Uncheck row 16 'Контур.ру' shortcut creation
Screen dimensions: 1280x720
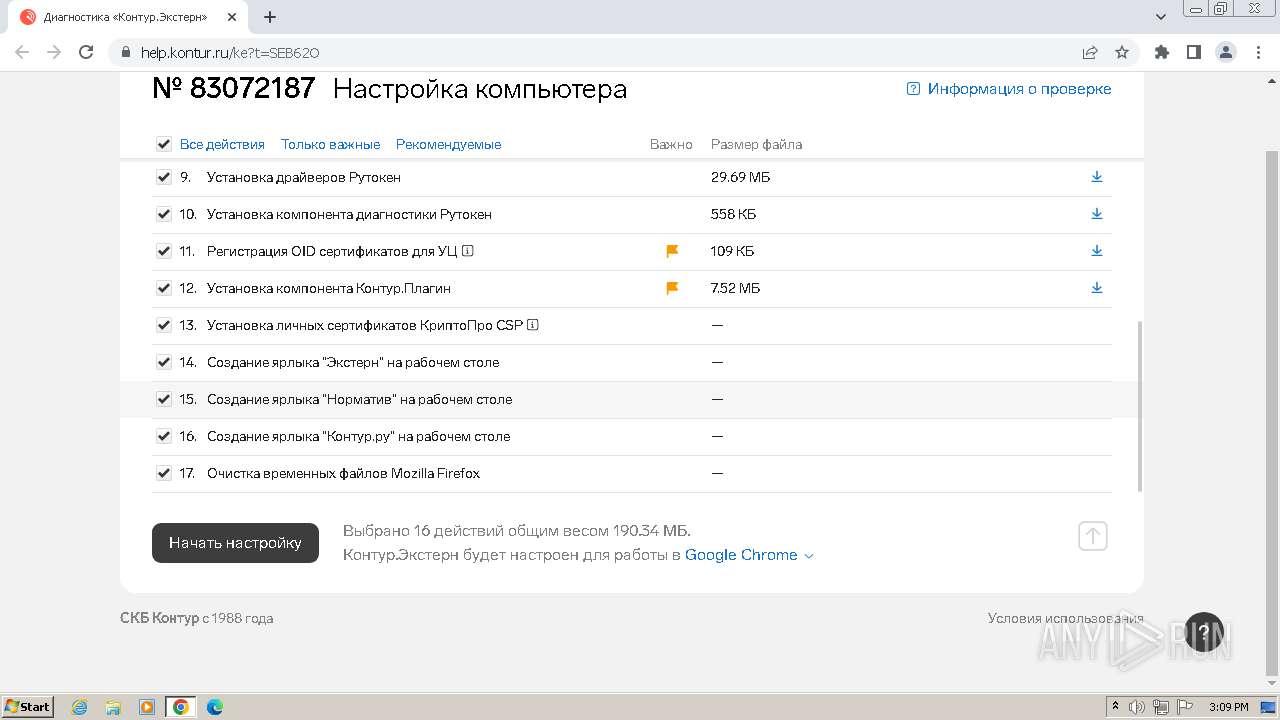pos(164,436)
